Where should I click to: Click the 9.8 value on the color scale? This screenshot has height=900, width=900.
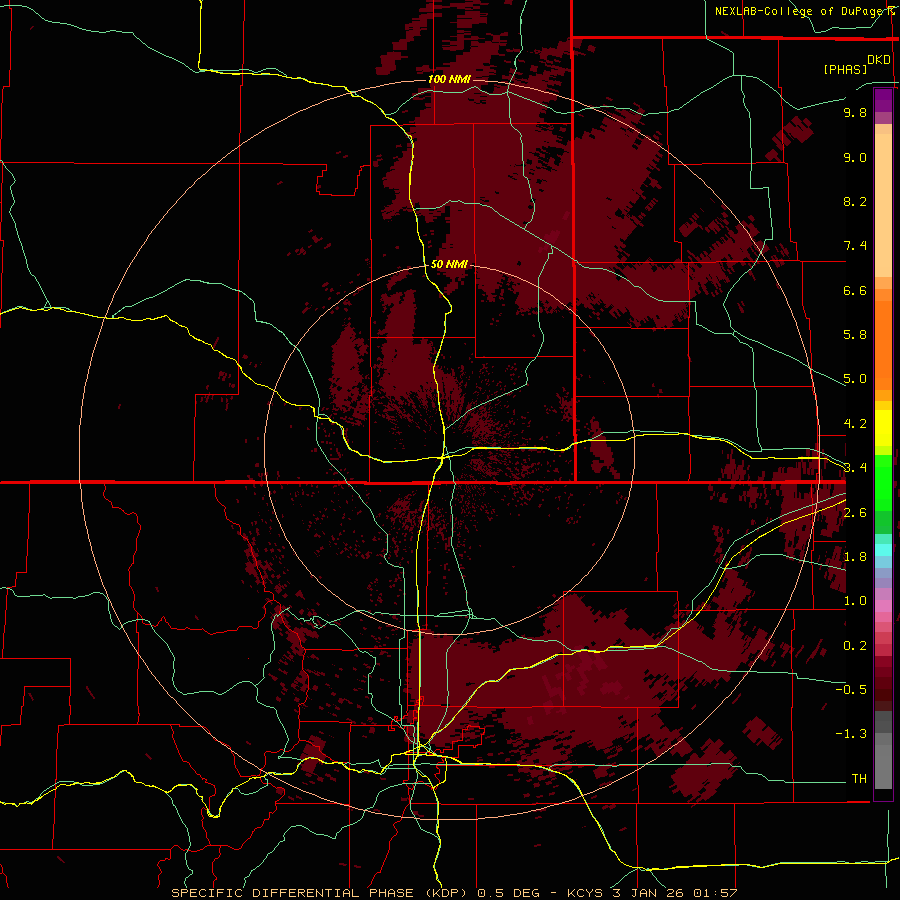[x=855, y=112]
